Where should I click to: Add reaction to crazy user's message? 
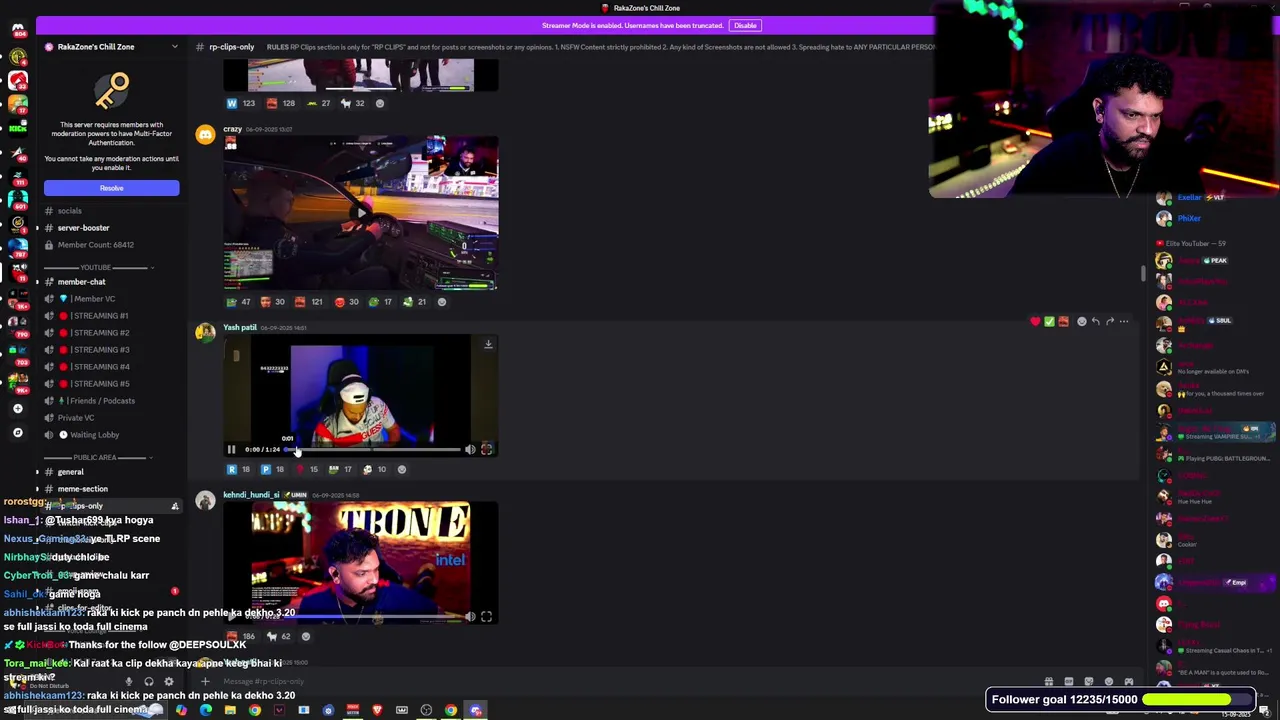click(442, 302)
